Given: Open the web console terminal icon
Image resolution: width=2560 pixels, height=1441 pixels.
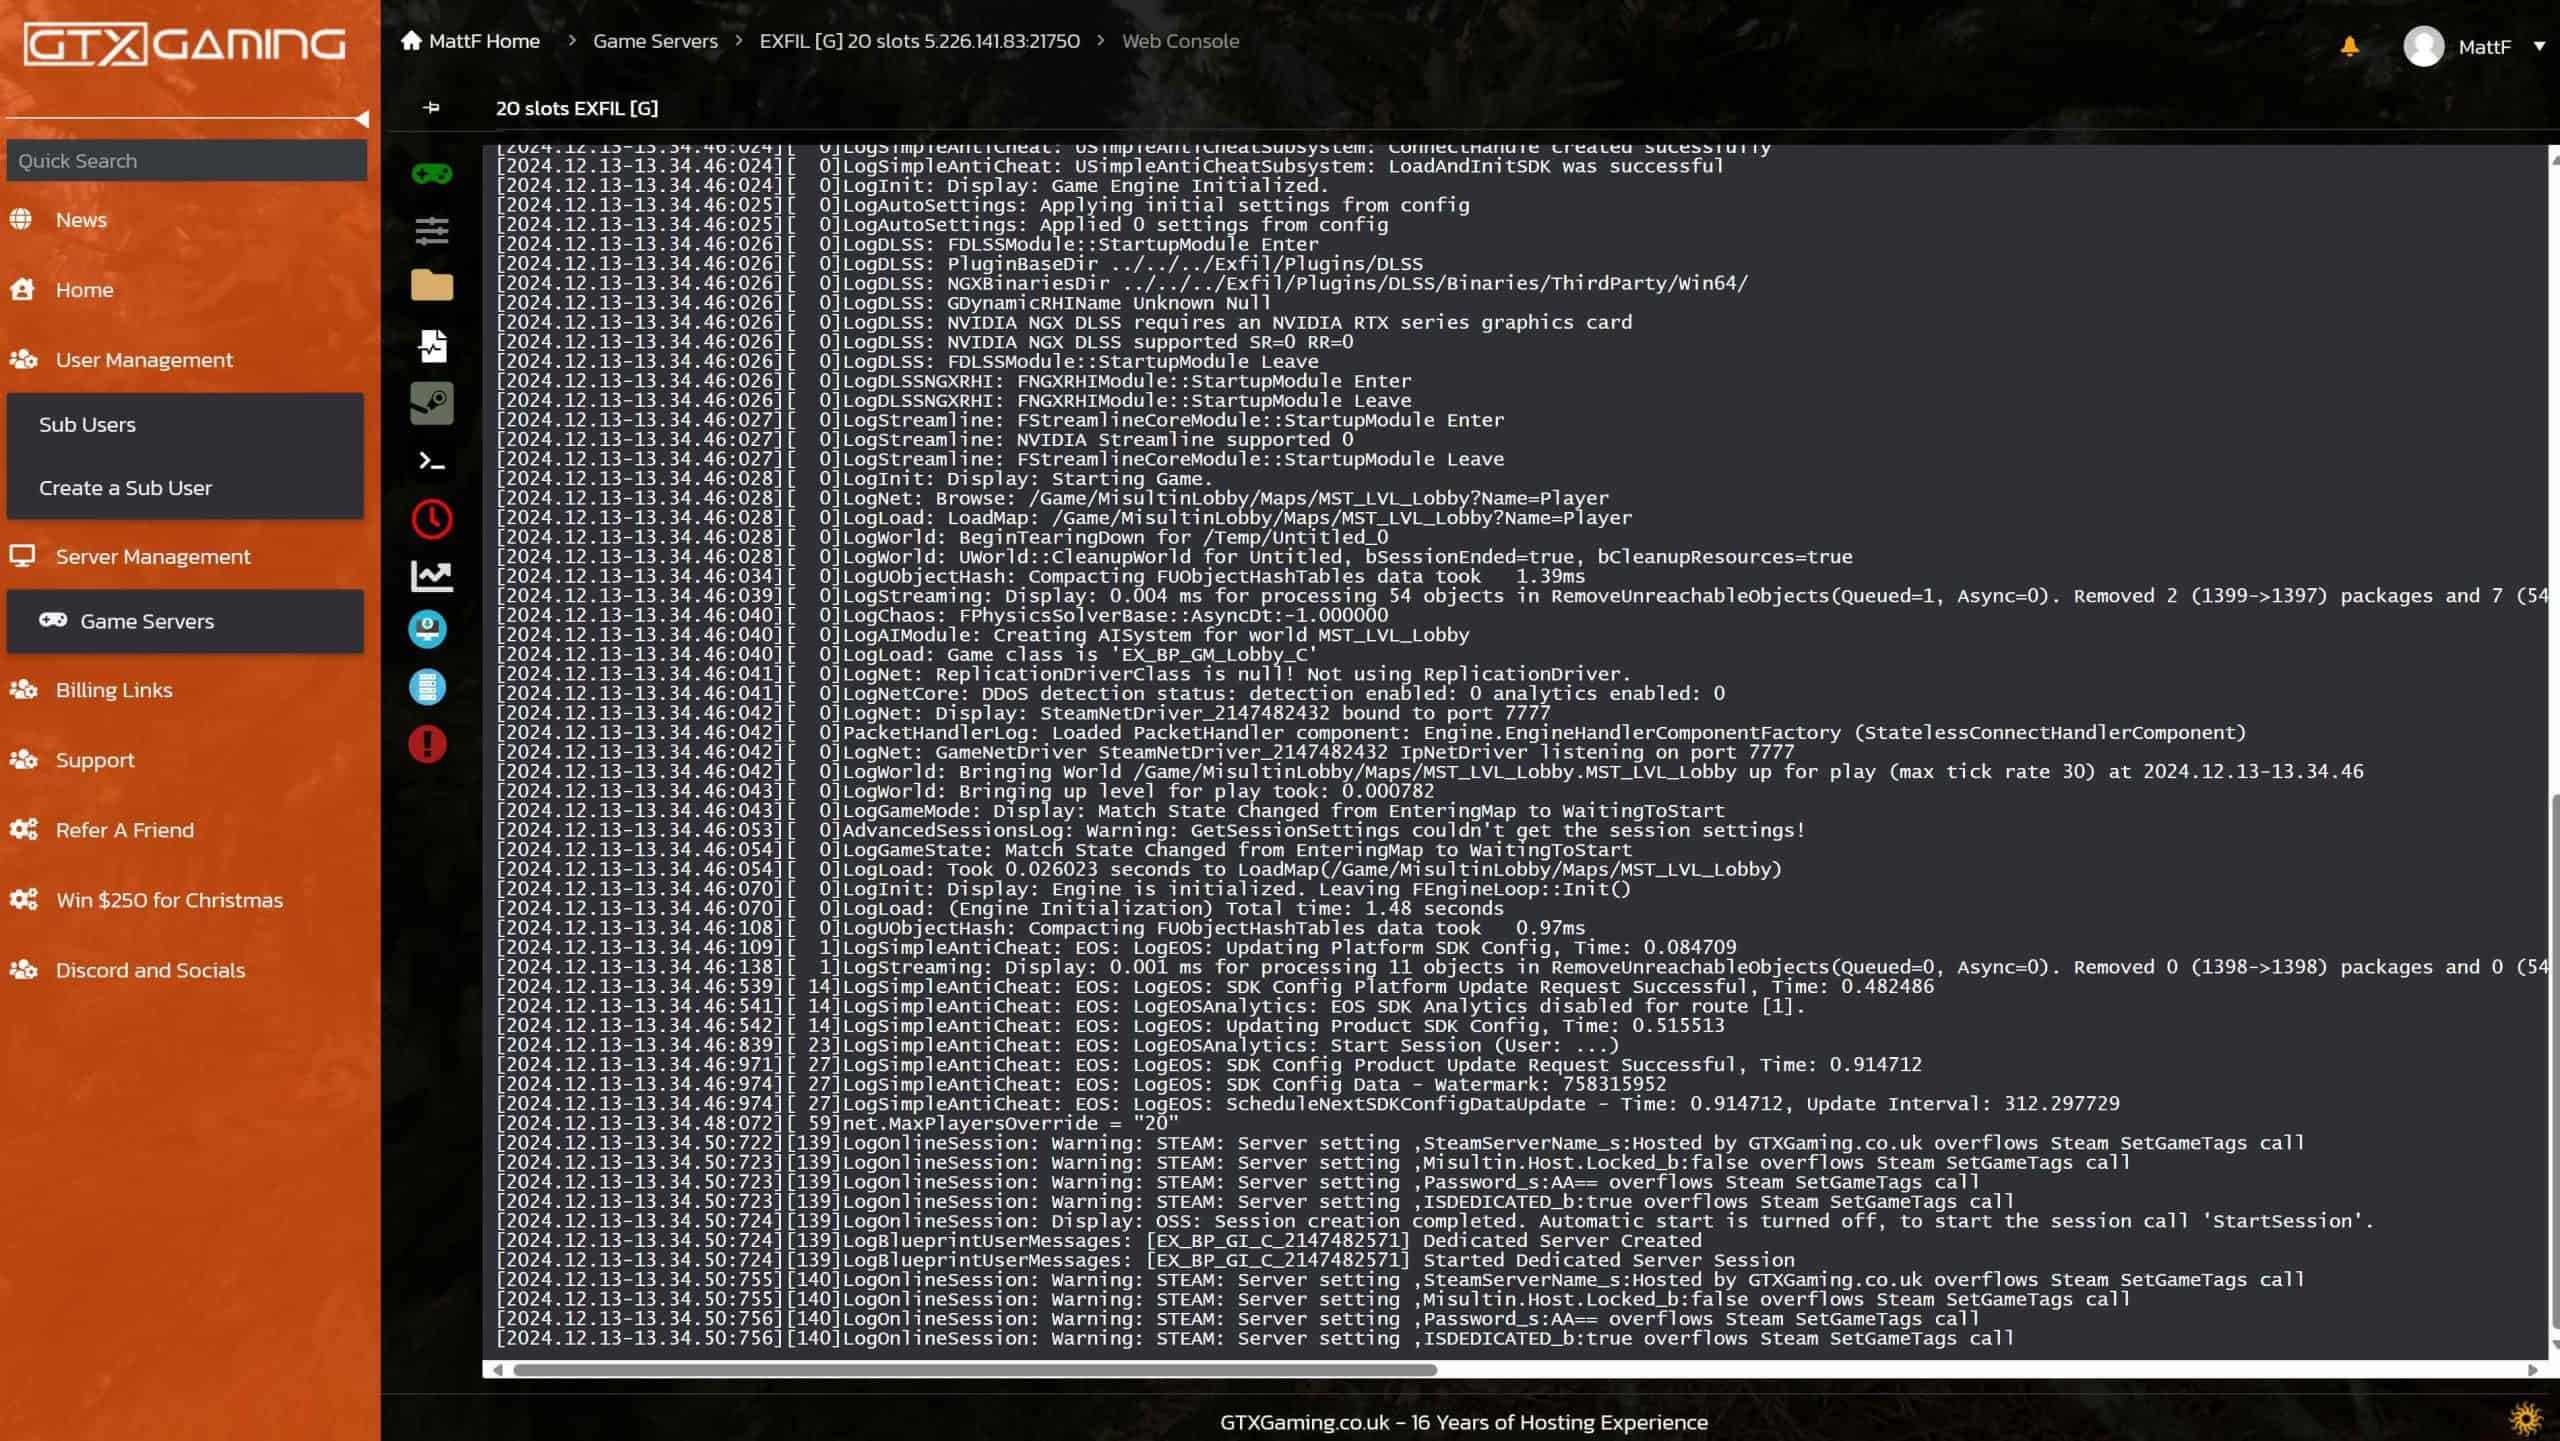Looking at the screenshot, I should [x=432, y=461].
